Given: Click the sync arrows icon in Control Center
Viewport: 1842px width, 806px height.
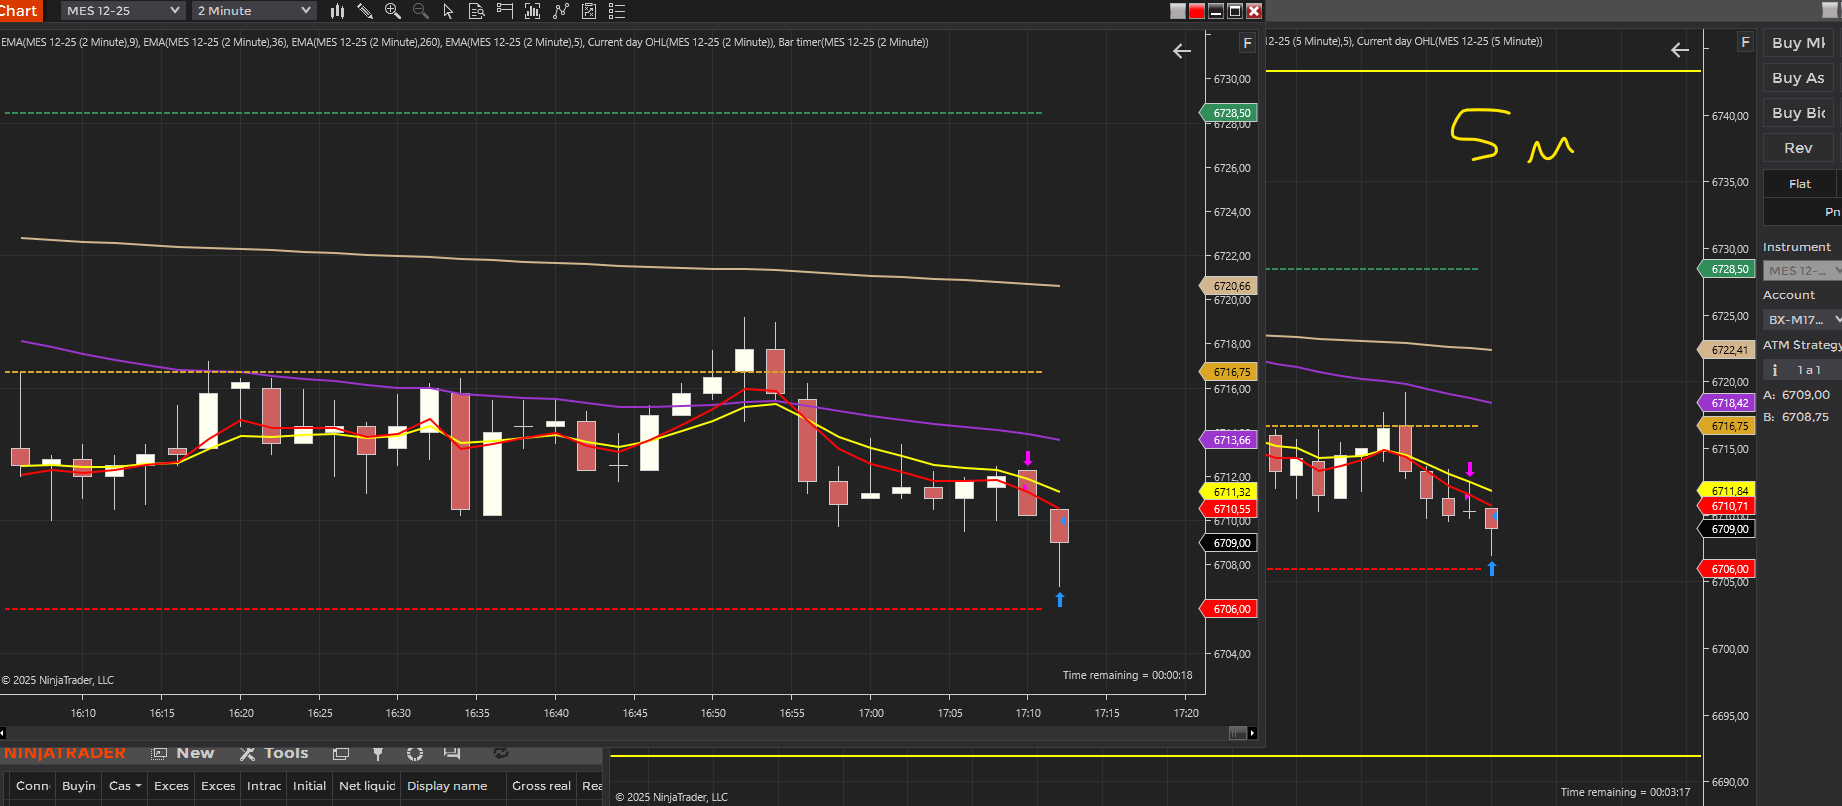Looking at the screenshot, I should click(x=501, y=753).
